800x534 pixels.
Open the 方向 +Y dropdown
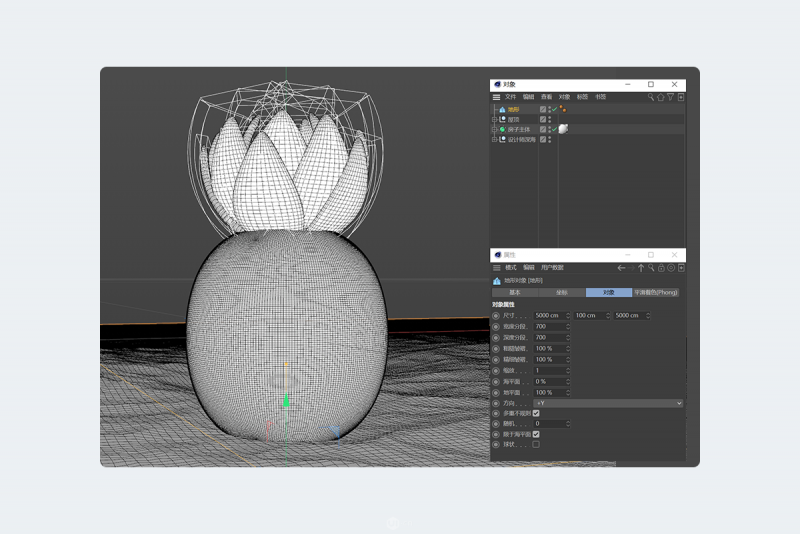pyautogui.click(x=608, y=402)
